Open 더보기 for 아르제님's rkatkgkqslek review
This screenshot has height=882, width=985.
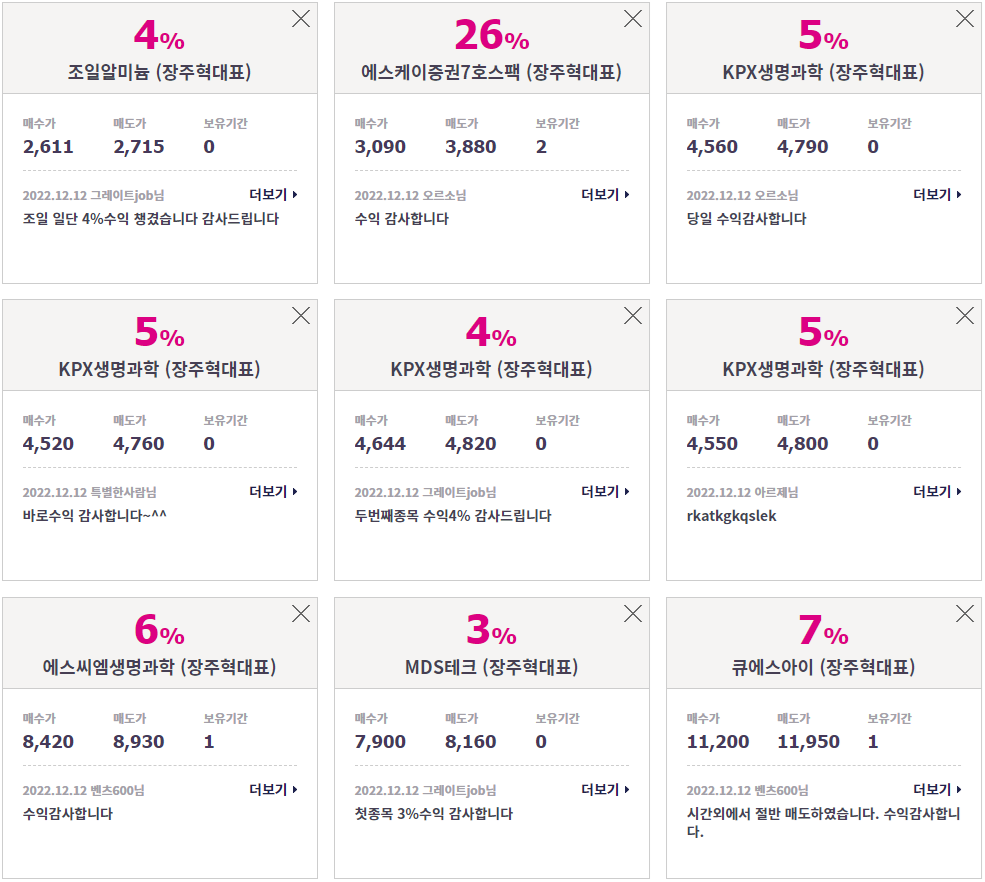[x=937, y=491]
